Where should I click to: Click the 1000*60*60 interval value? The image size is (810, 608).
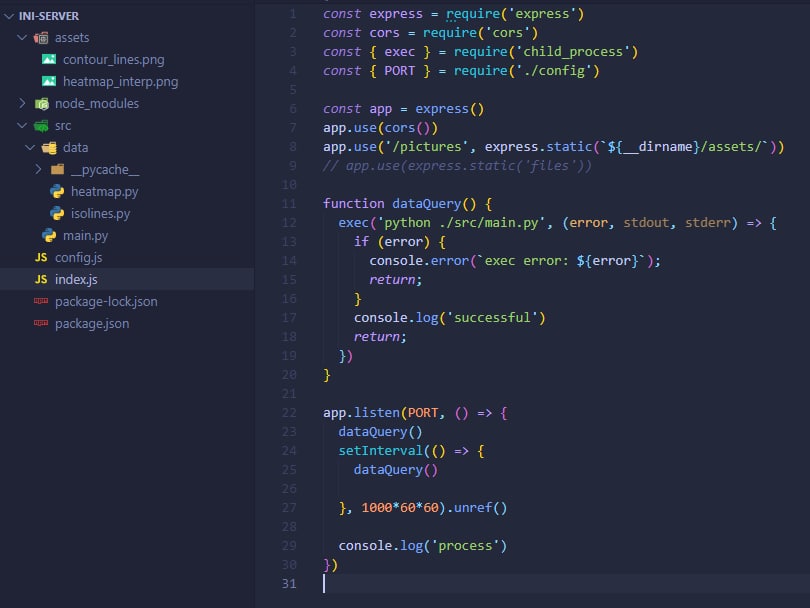click(x=400, y=508)
